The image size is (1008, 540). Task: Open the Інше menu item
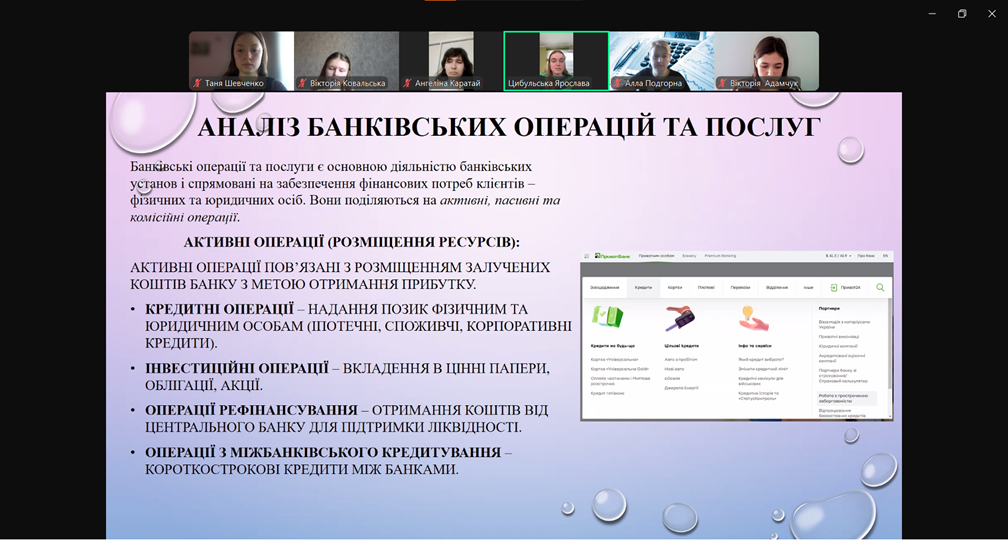click(x=808, y=288)
